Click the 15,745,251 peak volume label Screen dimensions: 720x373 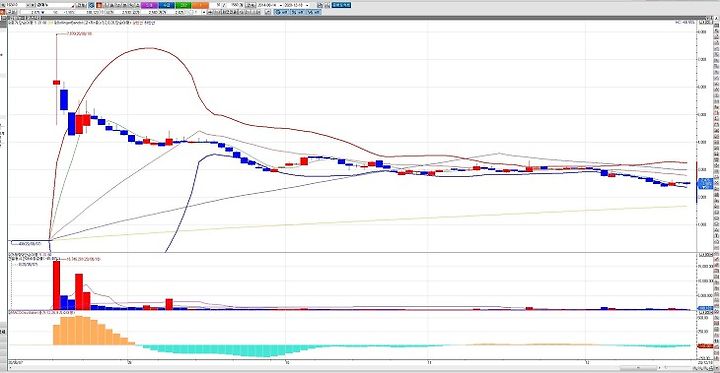coord(83,260)
